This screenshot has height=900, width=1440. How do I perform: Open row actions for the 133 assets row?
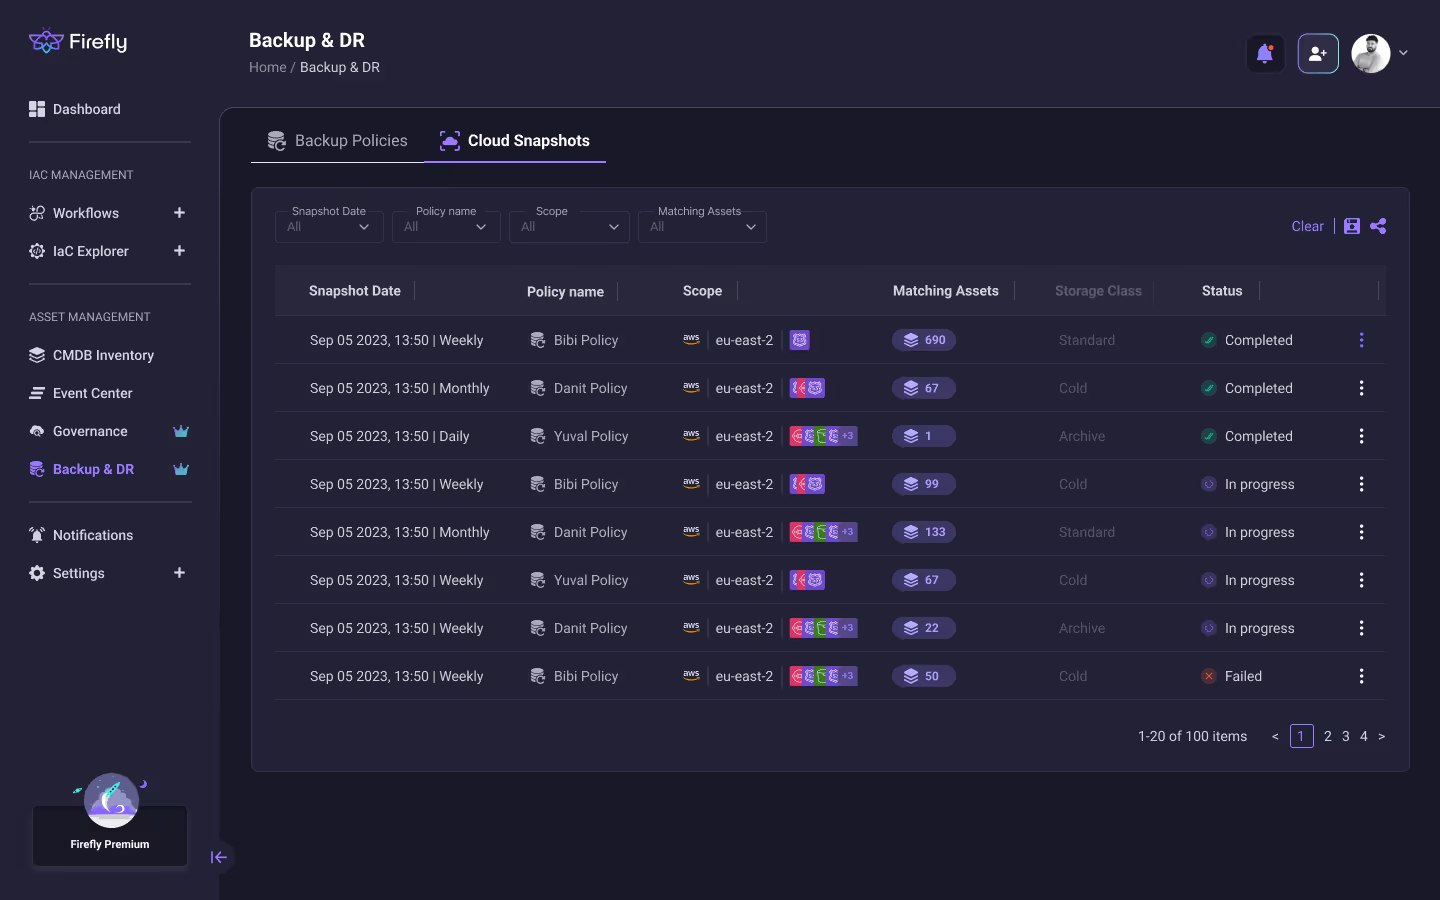coord(1361,532)
